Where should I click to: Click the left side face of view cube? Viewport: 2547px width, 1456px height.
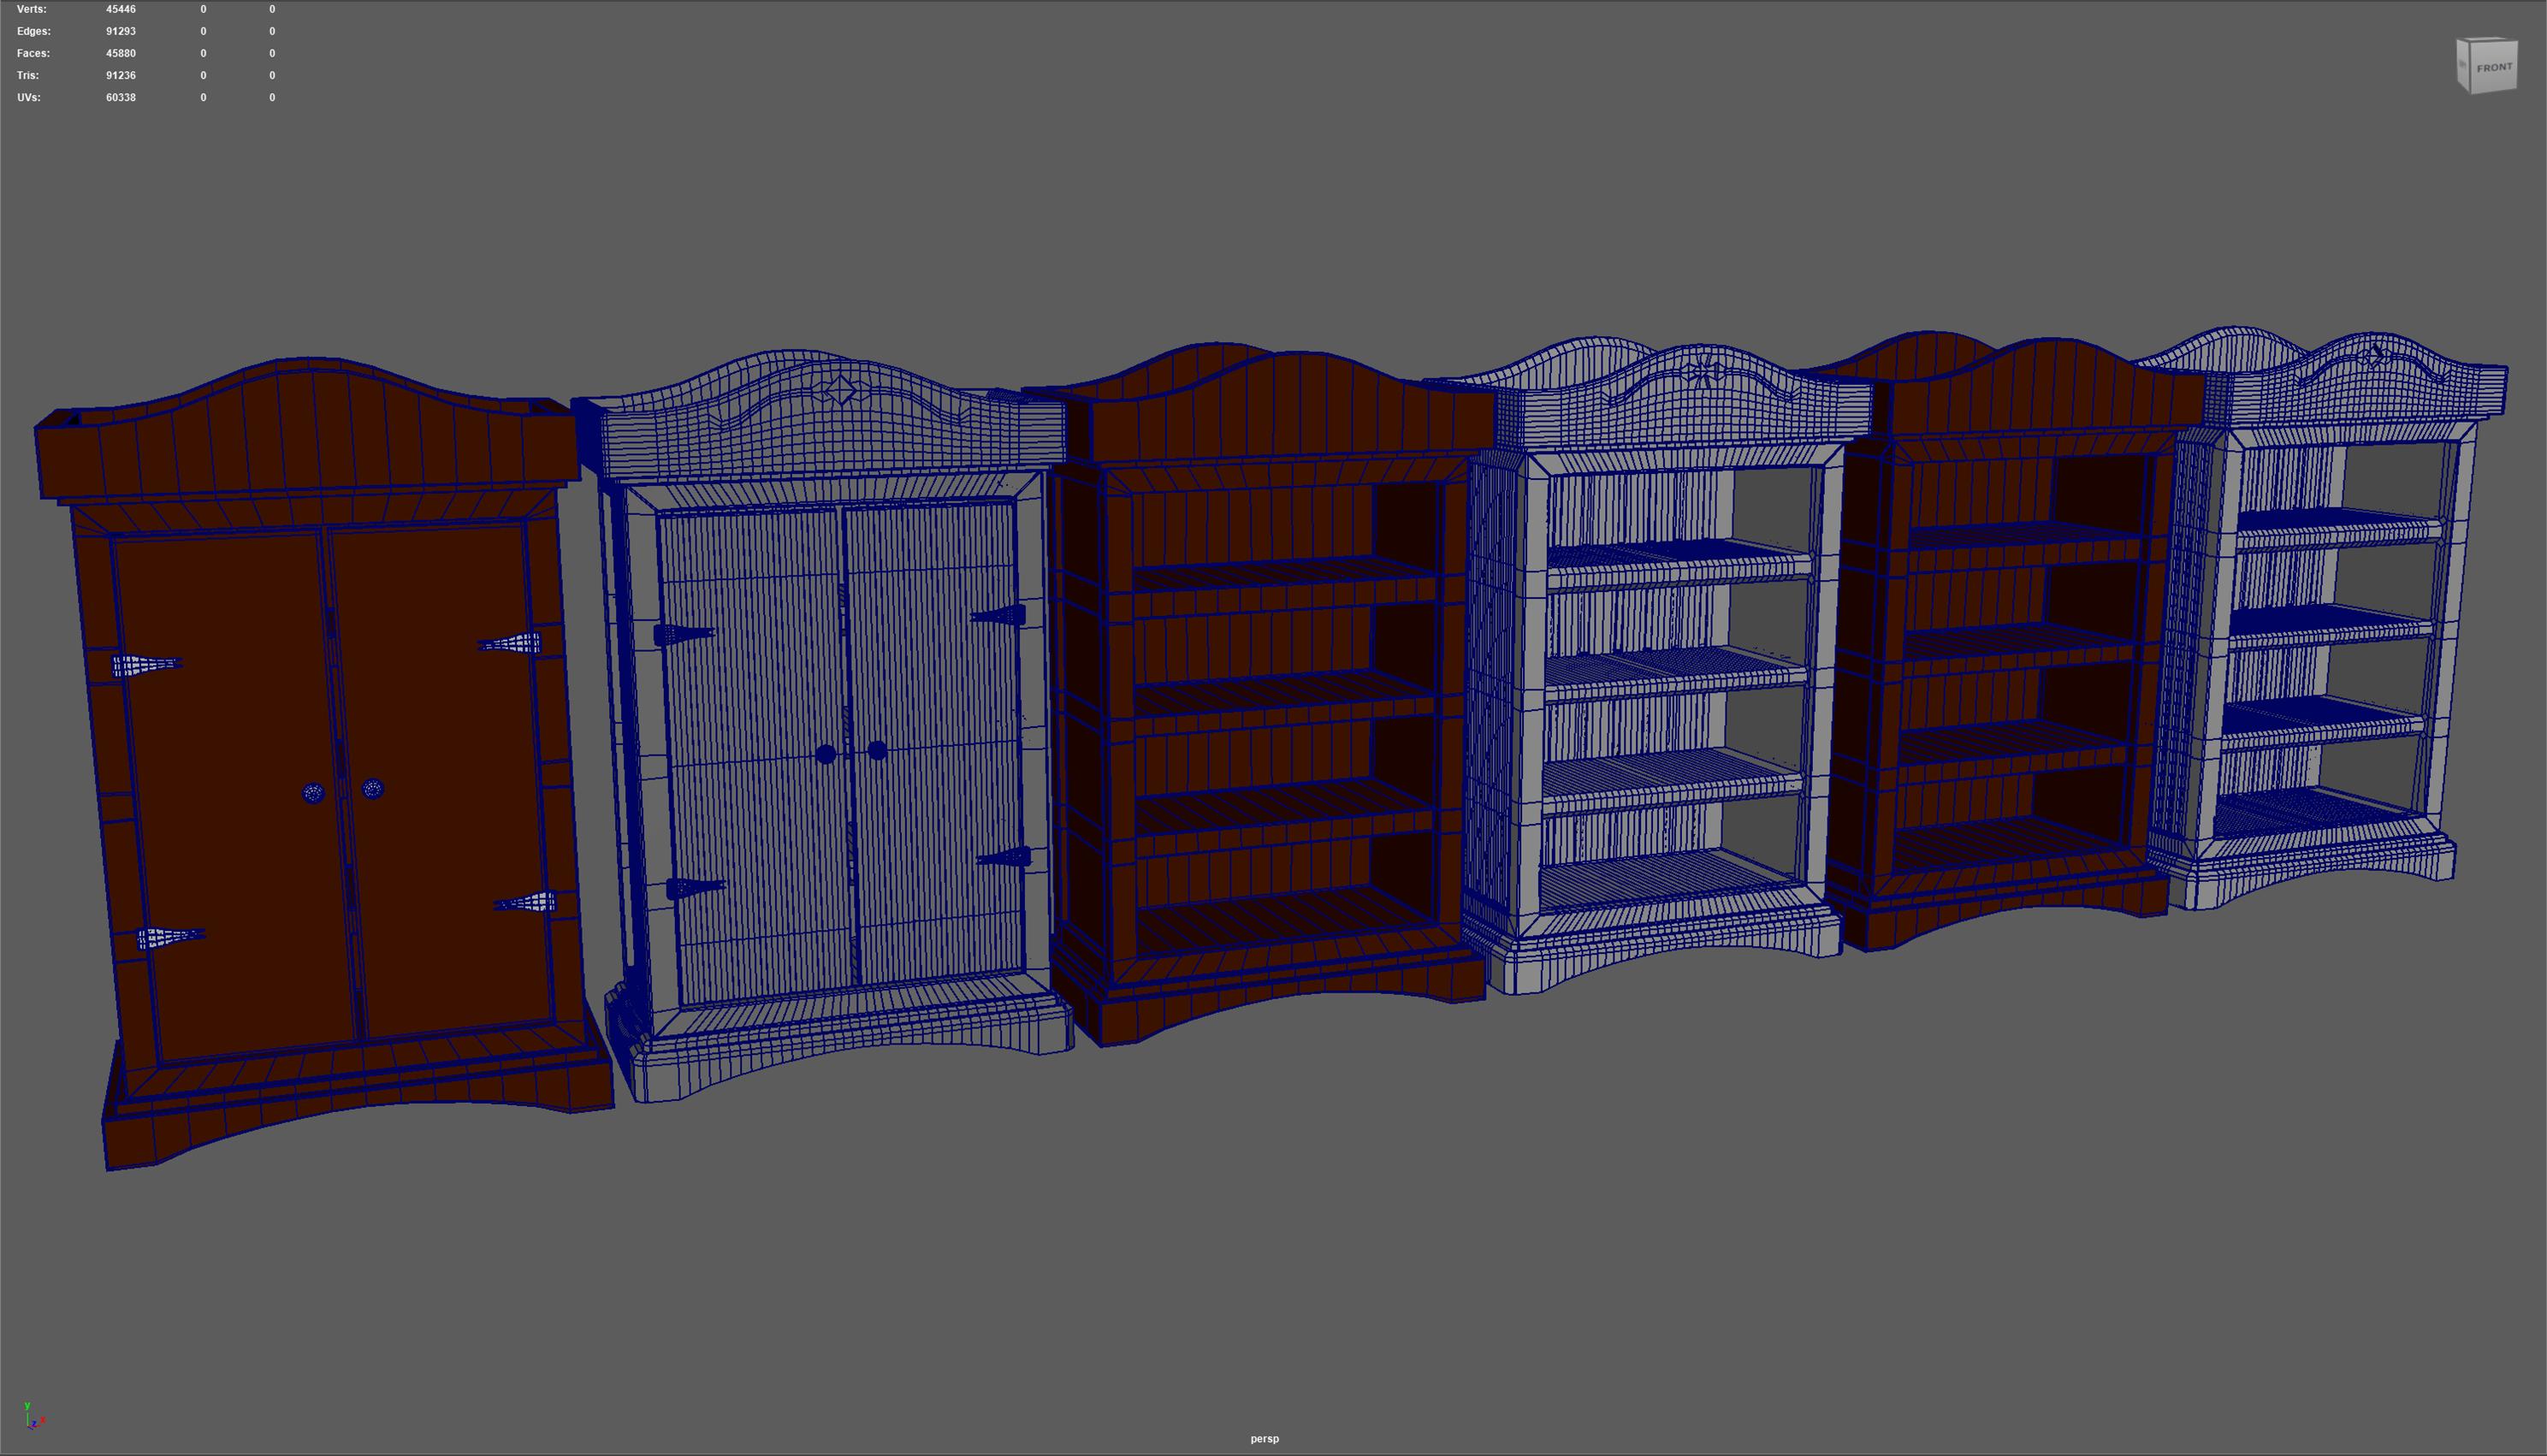pyautogui.click(x=2464, y=65)
